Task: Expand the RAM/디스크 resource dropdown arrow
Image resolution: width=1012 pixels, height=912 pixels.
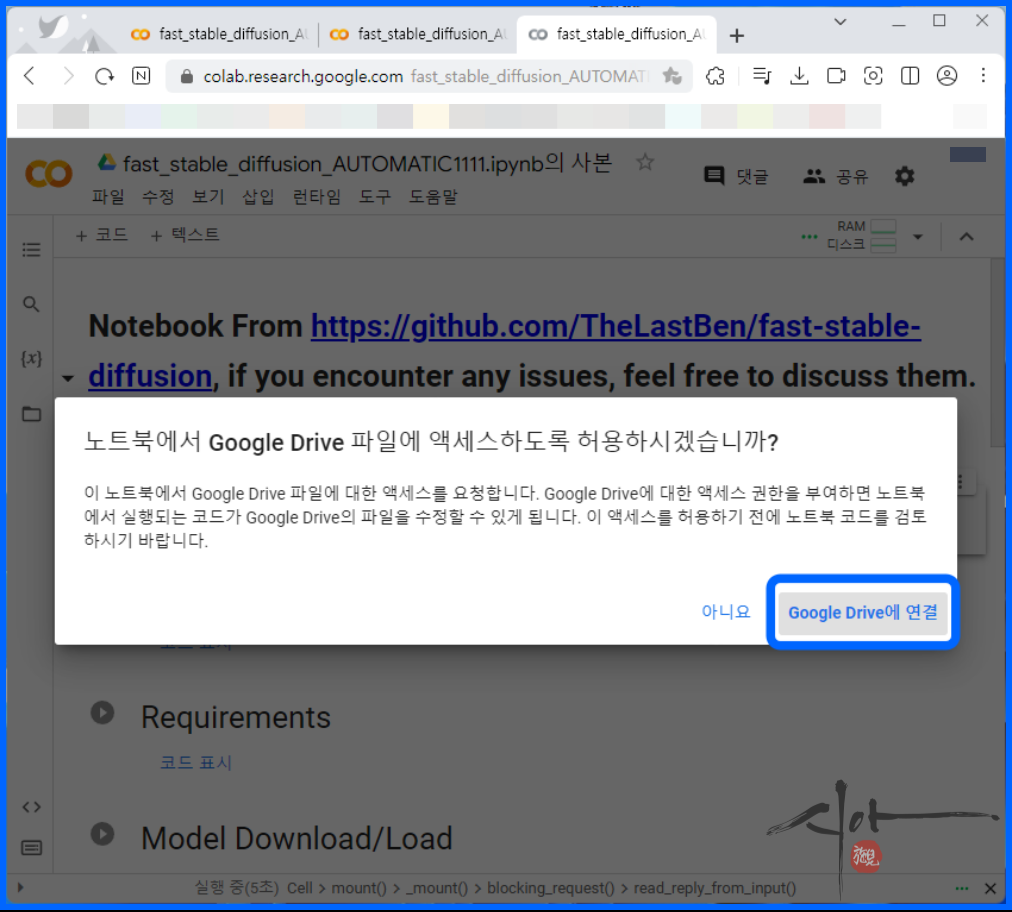Action: pos(918,237)
